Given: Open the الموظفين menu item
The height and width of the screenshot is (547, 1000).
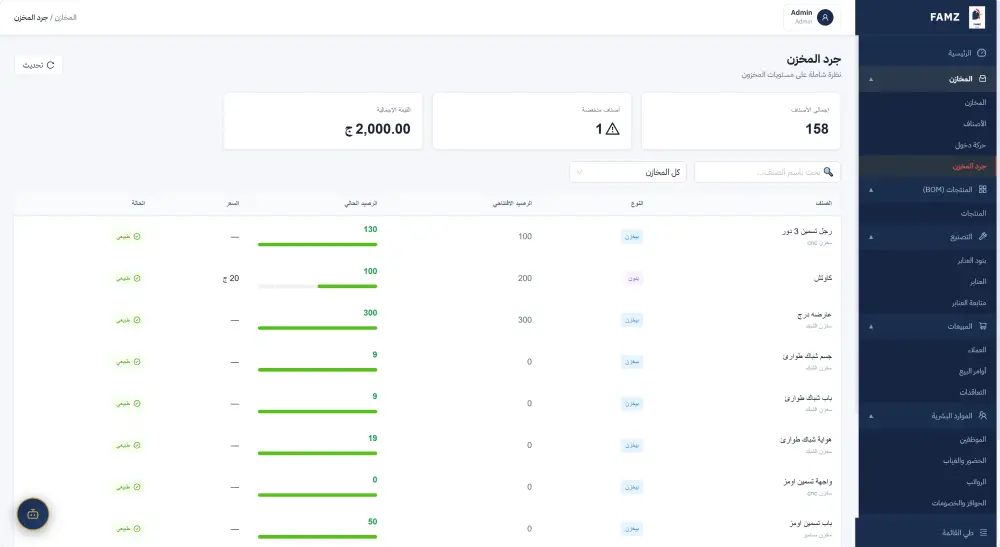Looking at the screenshot, I should coord(927,439).
